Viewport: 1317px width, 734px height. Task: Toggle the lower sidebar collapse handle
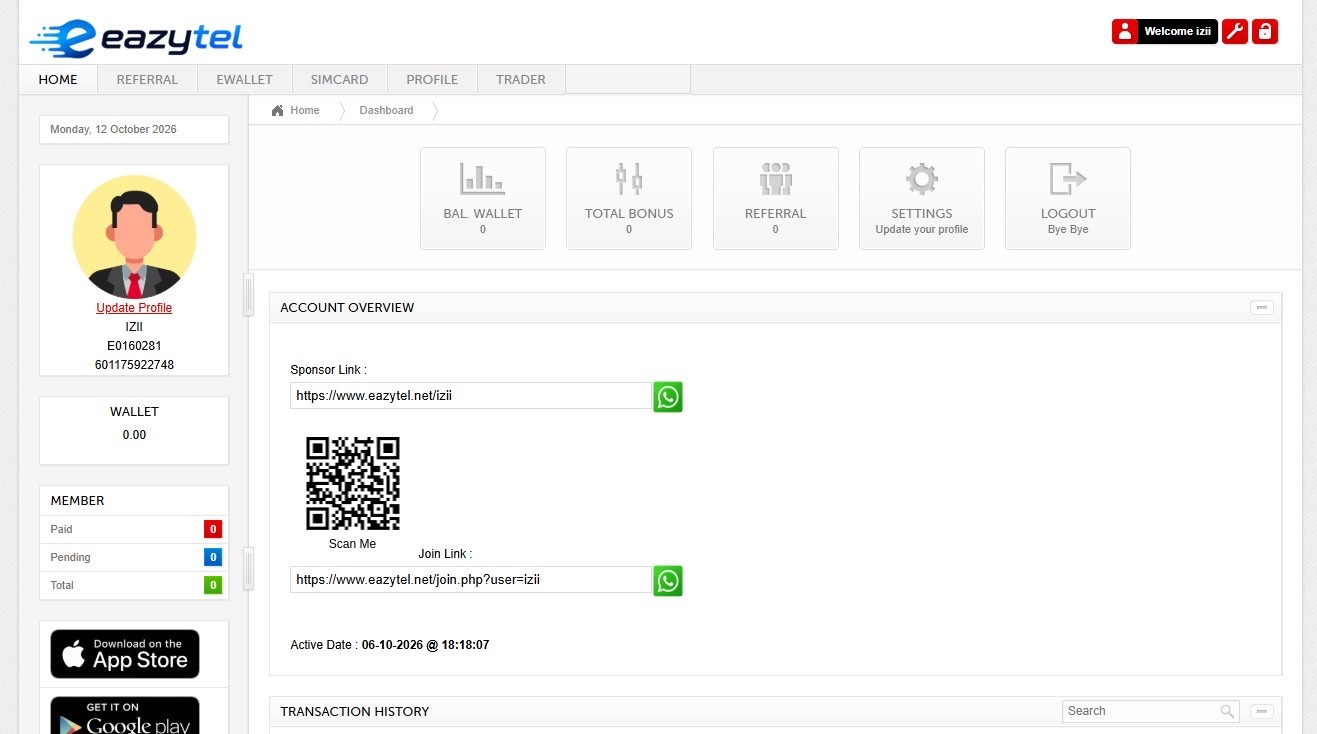click(249, 568)
